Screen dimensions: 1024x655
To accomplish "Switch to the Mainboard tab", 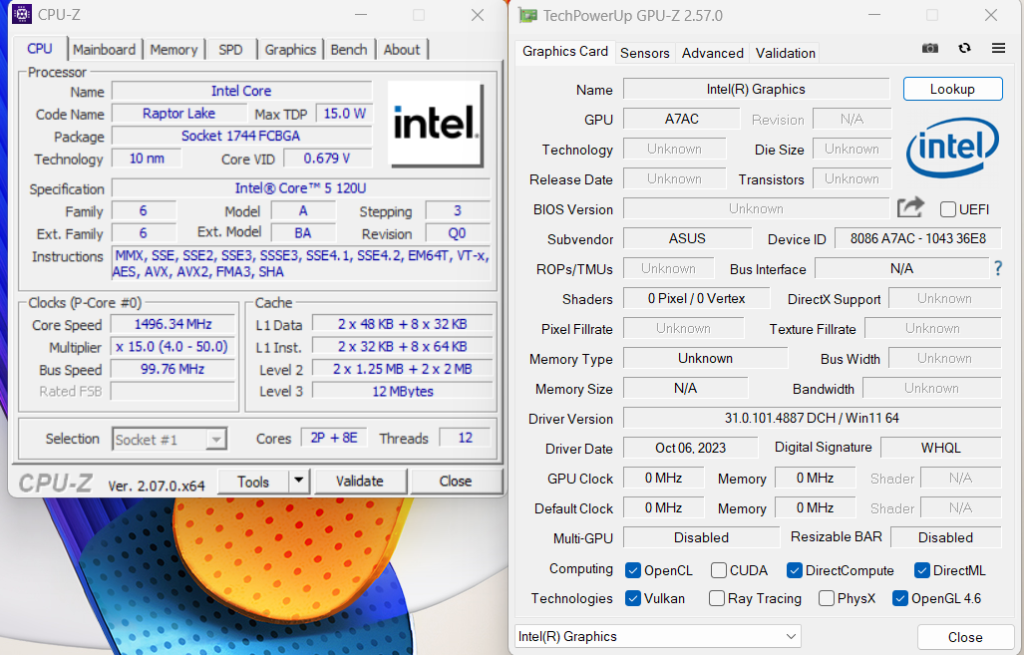I will [x=104, y=49].
